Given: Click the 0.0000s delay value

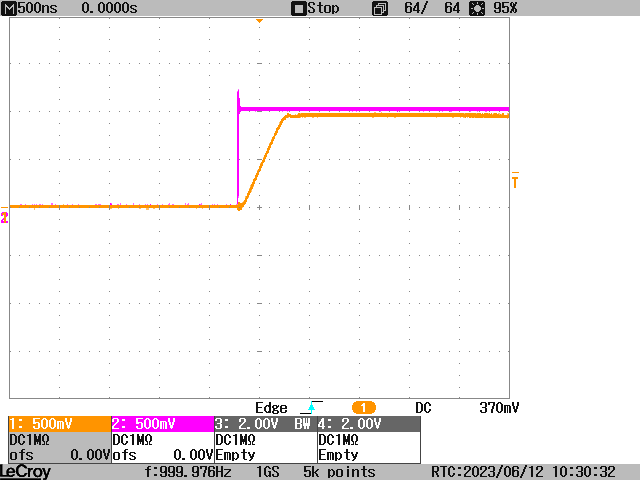Looking at the screenshot, I should point(109,8).
